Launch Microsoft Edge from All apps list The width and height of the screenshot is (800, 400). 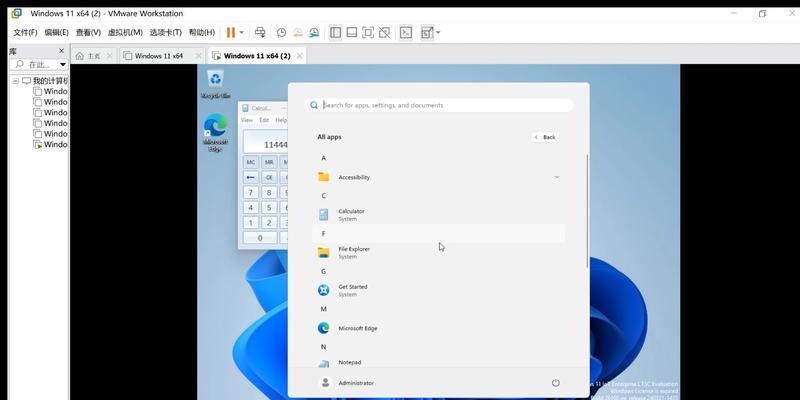[439, 328]
